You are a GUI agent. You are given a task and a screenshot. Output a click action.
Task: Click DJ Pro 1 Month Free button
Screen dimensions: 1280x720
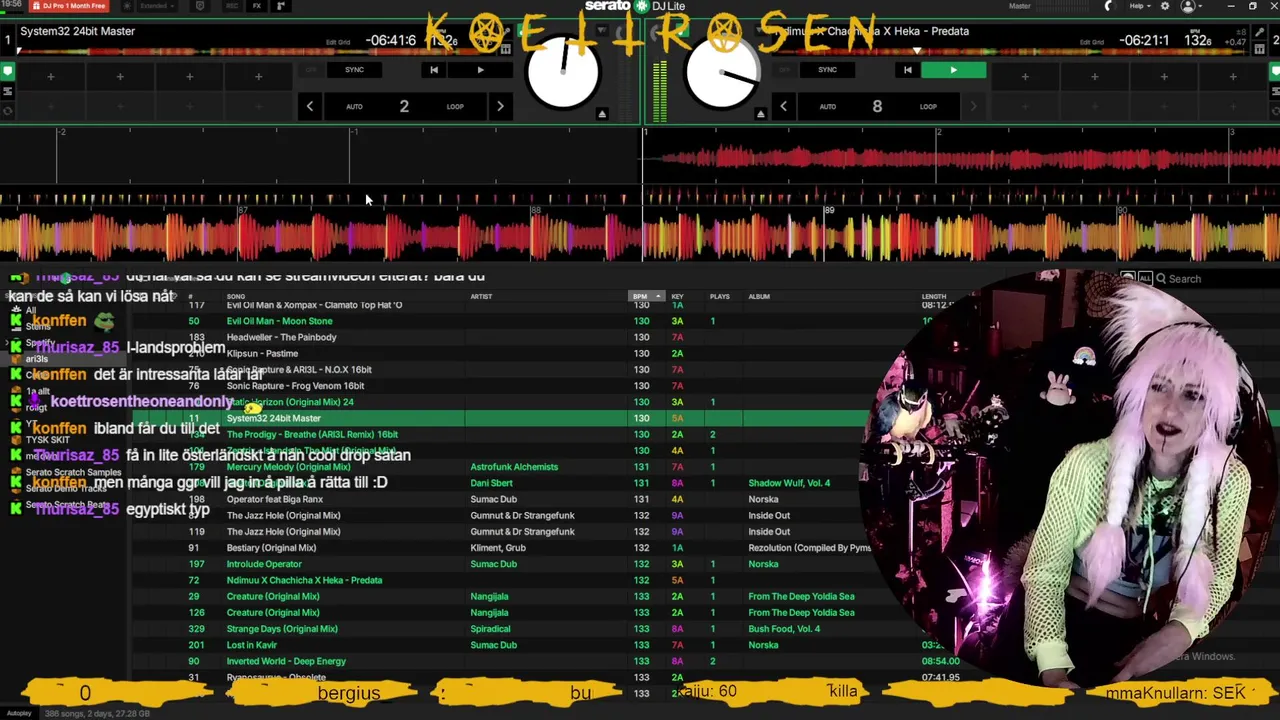click(68, 6)
